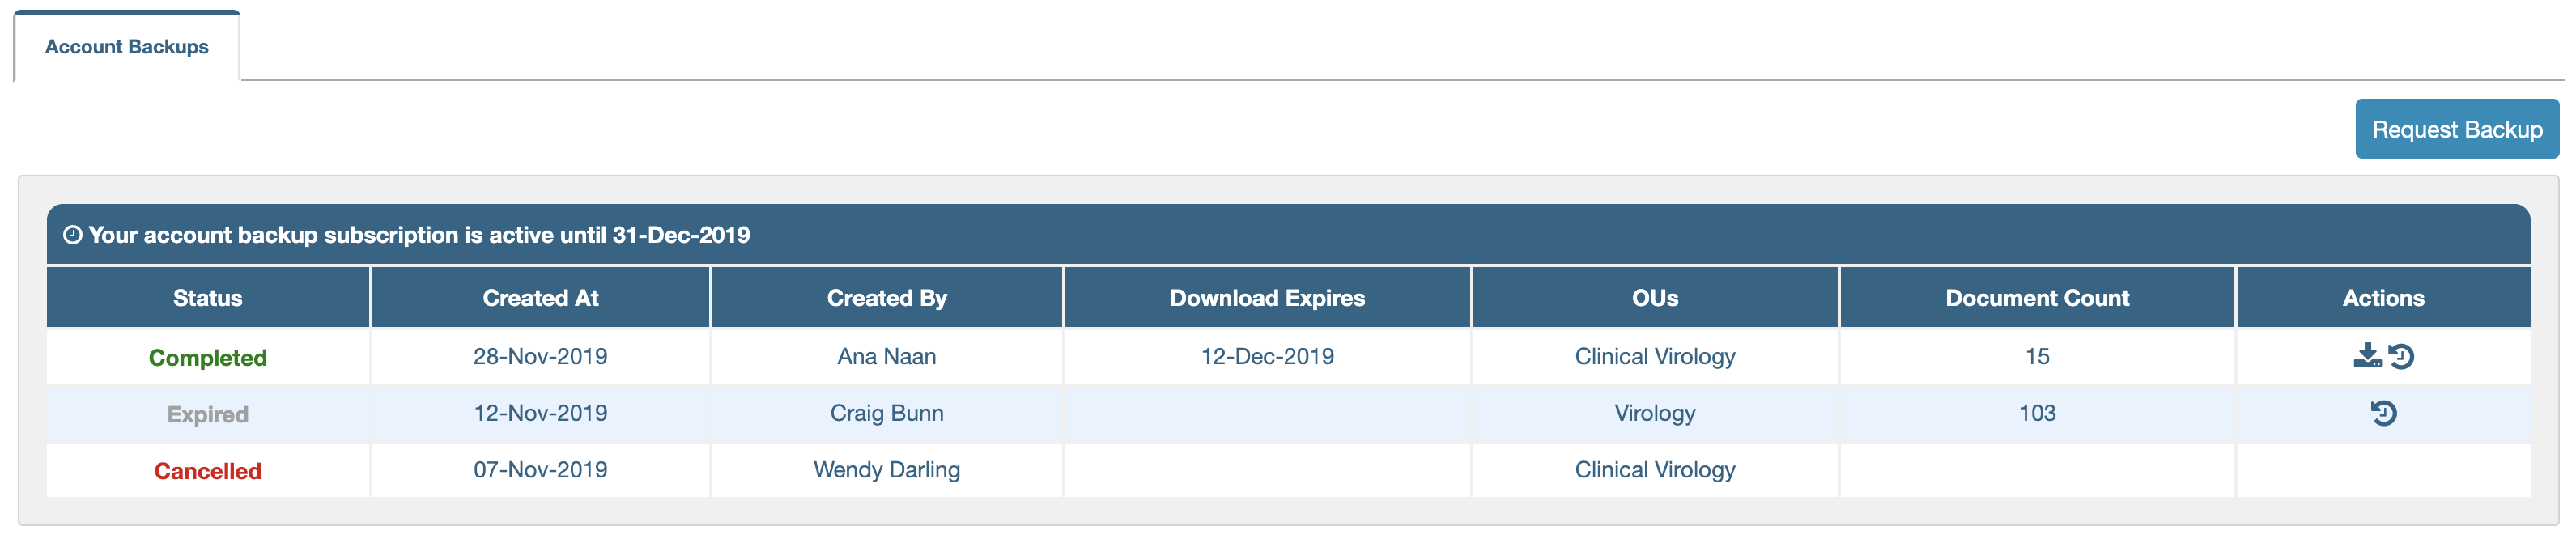
Task: Click the grey Expired status label
Action: tap(207, 414)
